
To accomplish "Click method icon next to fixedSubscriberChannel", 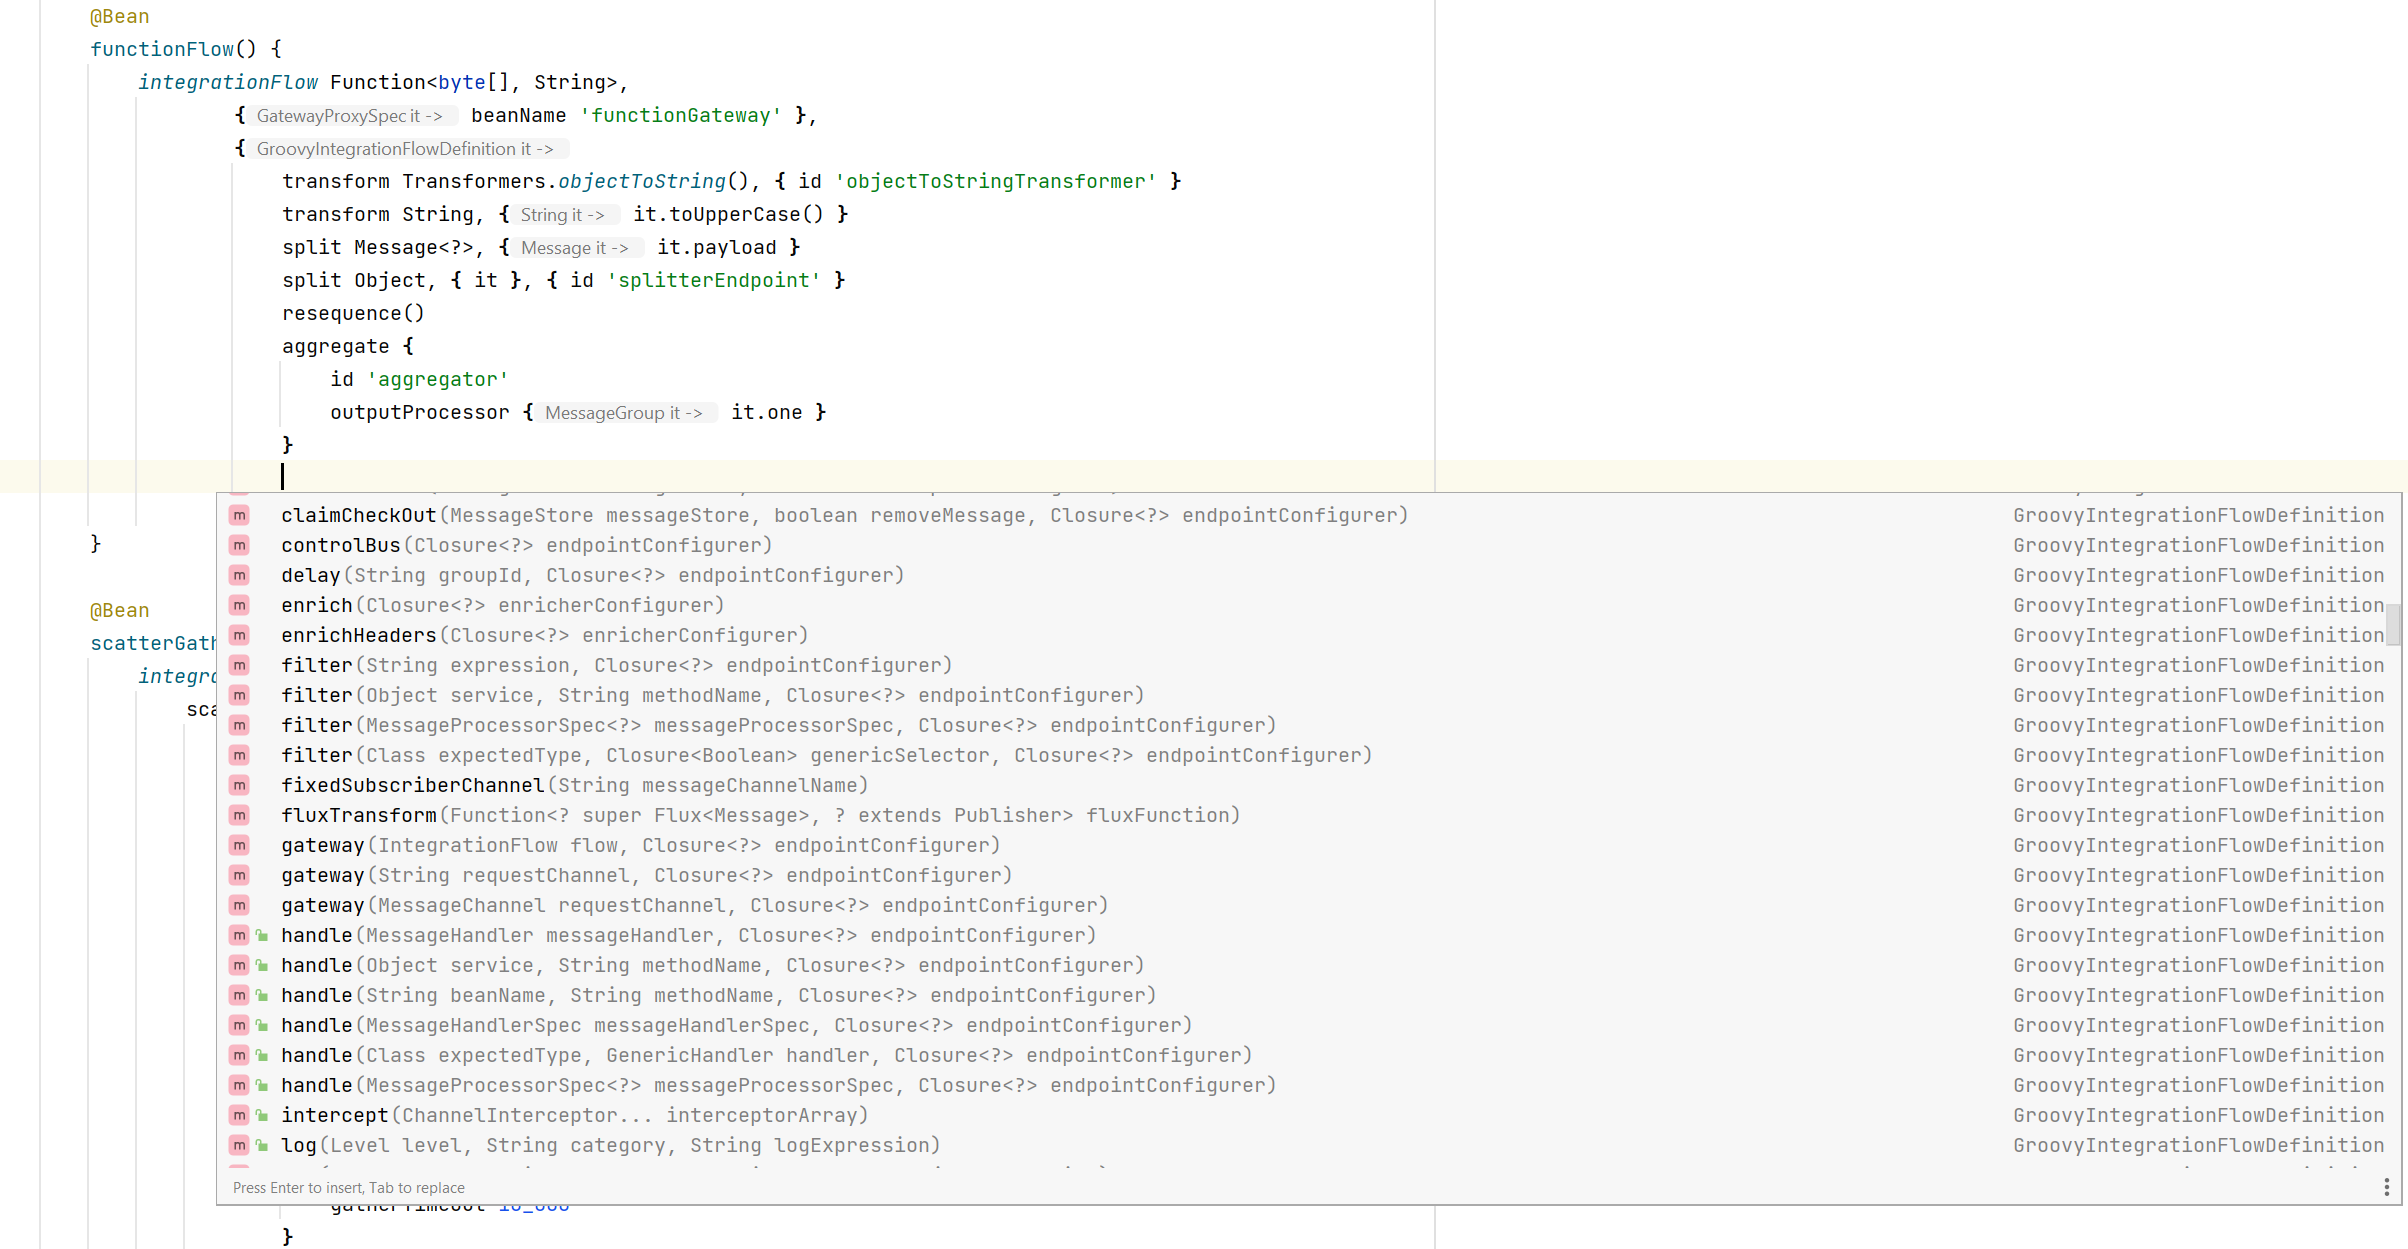I will 239,785.
